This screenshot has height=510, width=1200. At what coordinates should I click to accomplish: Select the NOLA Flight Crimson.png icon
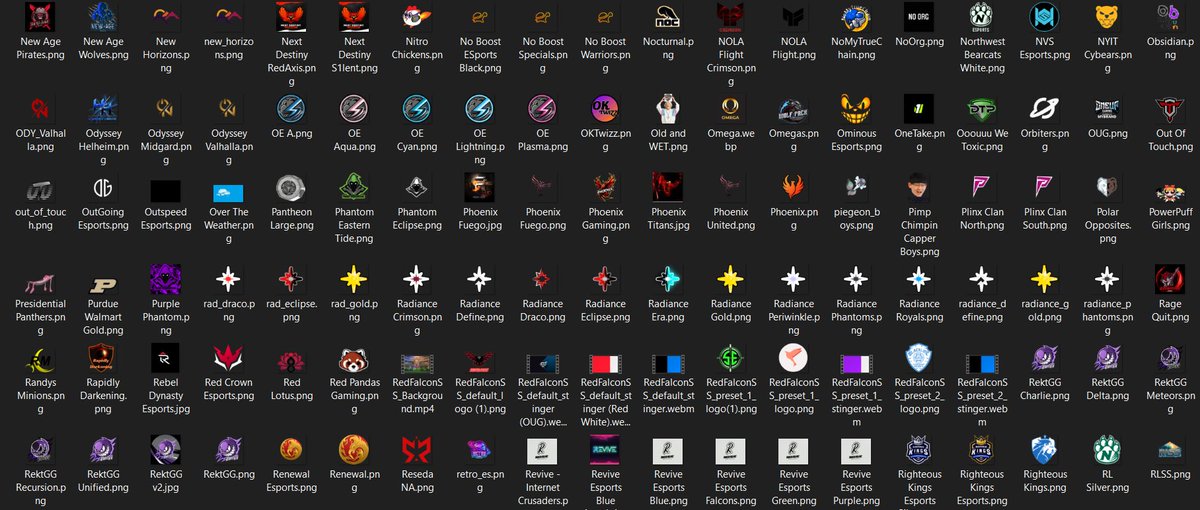coord(731,16)
